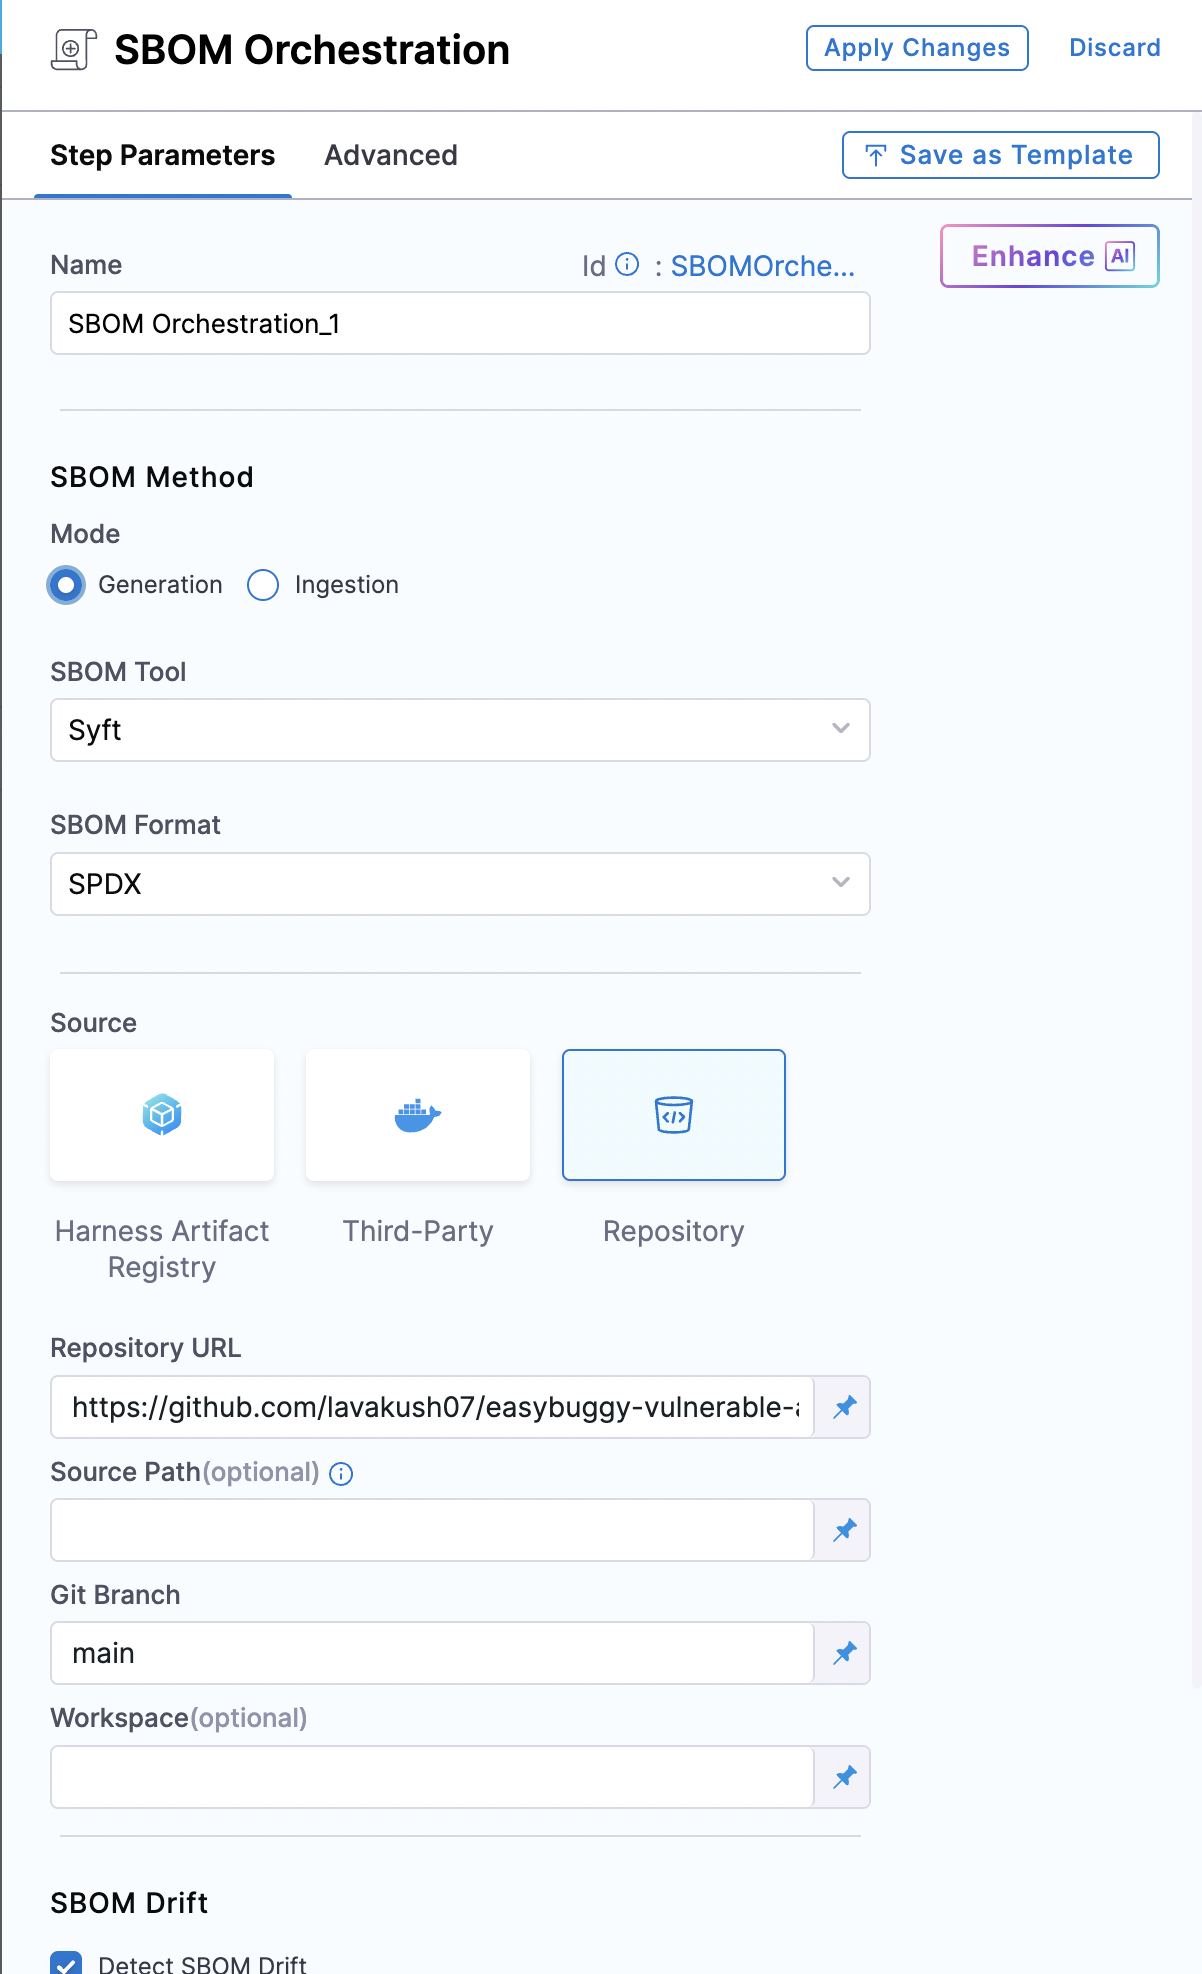Click pin icon beside Git Branch field
1202x1974 pixels.
click(844, 1653)
